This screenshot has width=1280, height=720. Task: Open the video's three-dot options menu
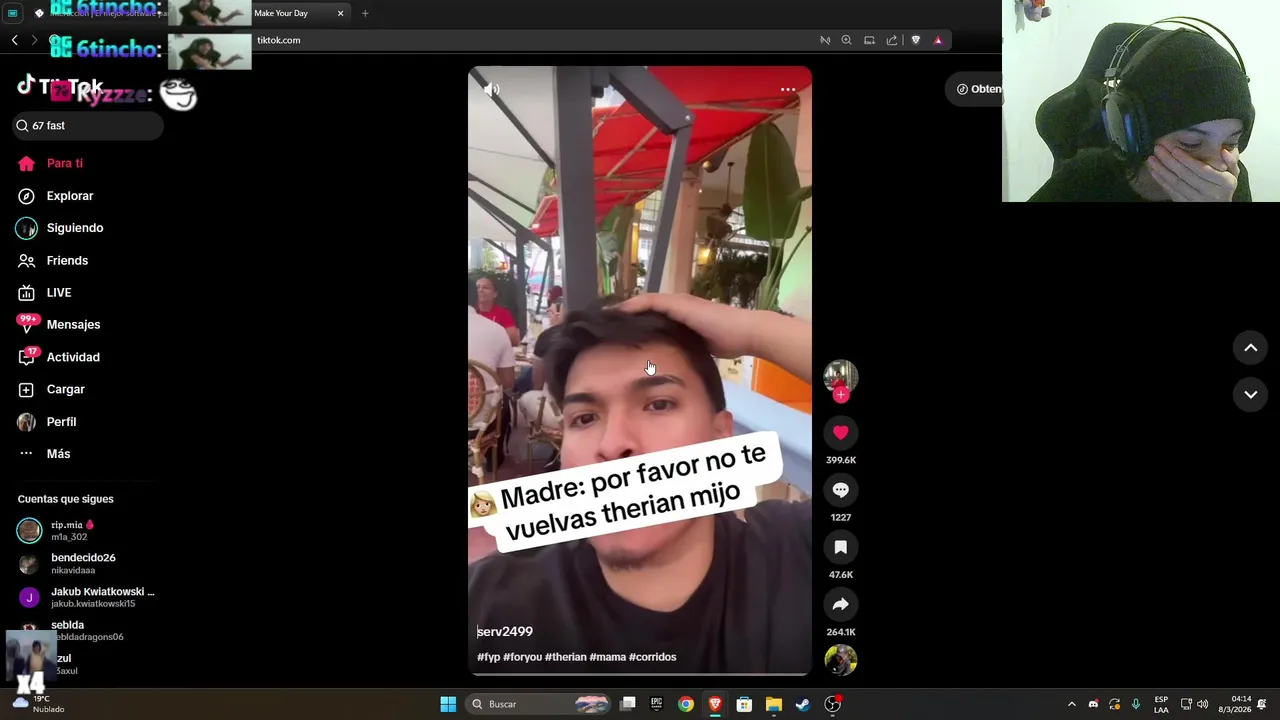pyautogui.click(x=788, y=89)
